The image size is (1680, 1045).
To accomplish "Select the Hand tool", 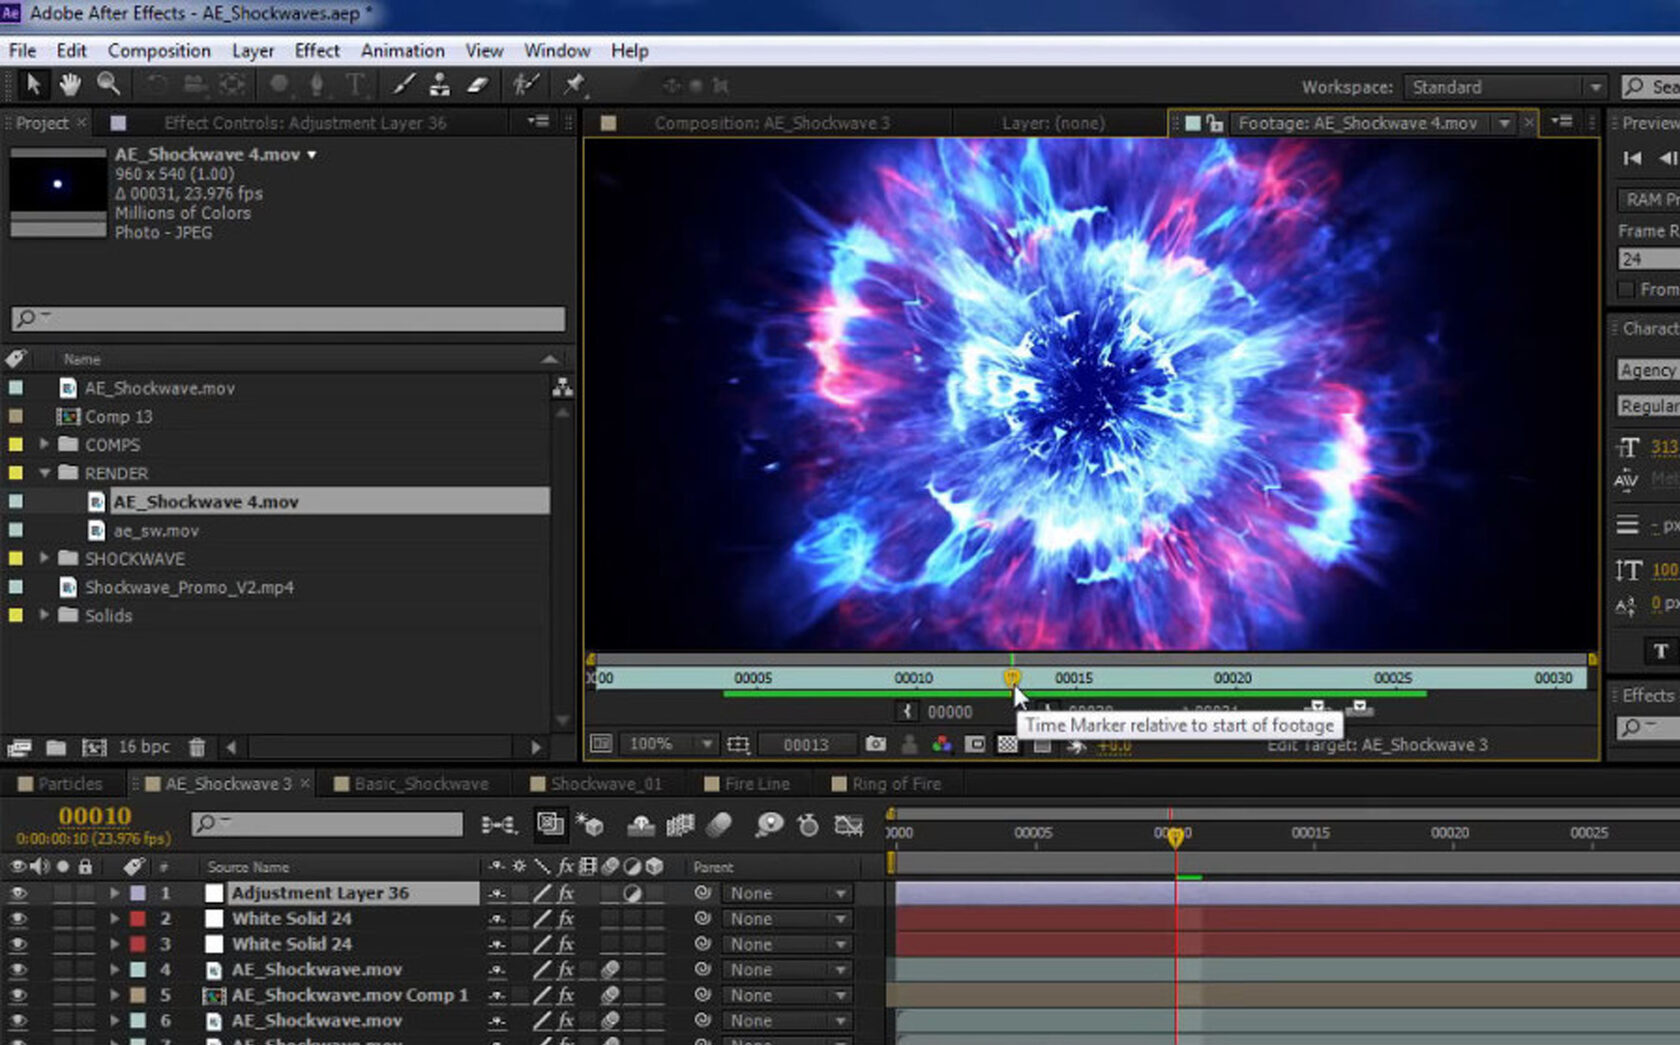I will point(69,85).
